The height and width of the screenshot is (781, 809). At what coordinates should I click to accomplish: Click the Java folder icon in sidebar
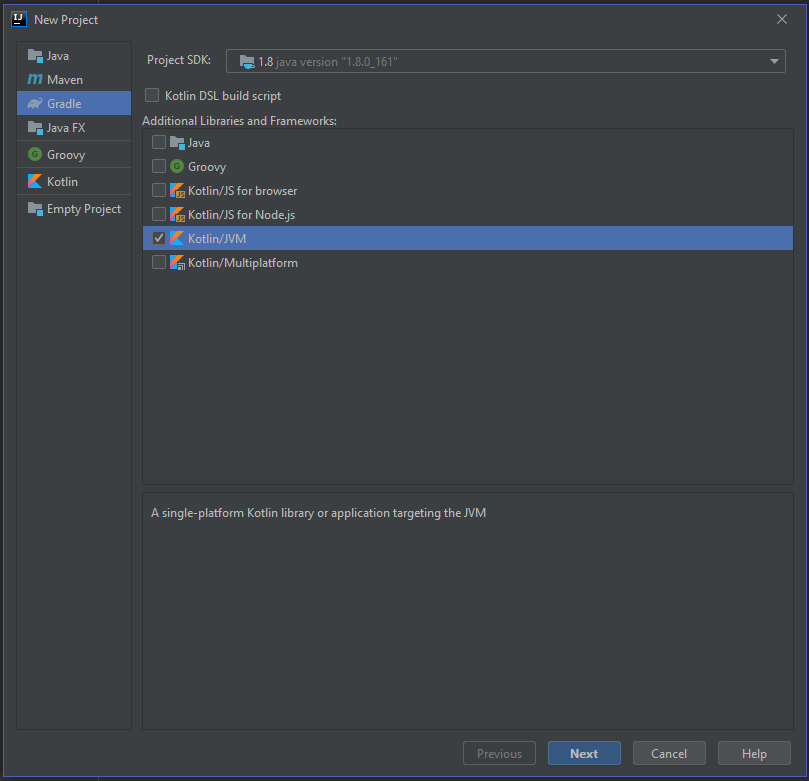coord(35,56)
